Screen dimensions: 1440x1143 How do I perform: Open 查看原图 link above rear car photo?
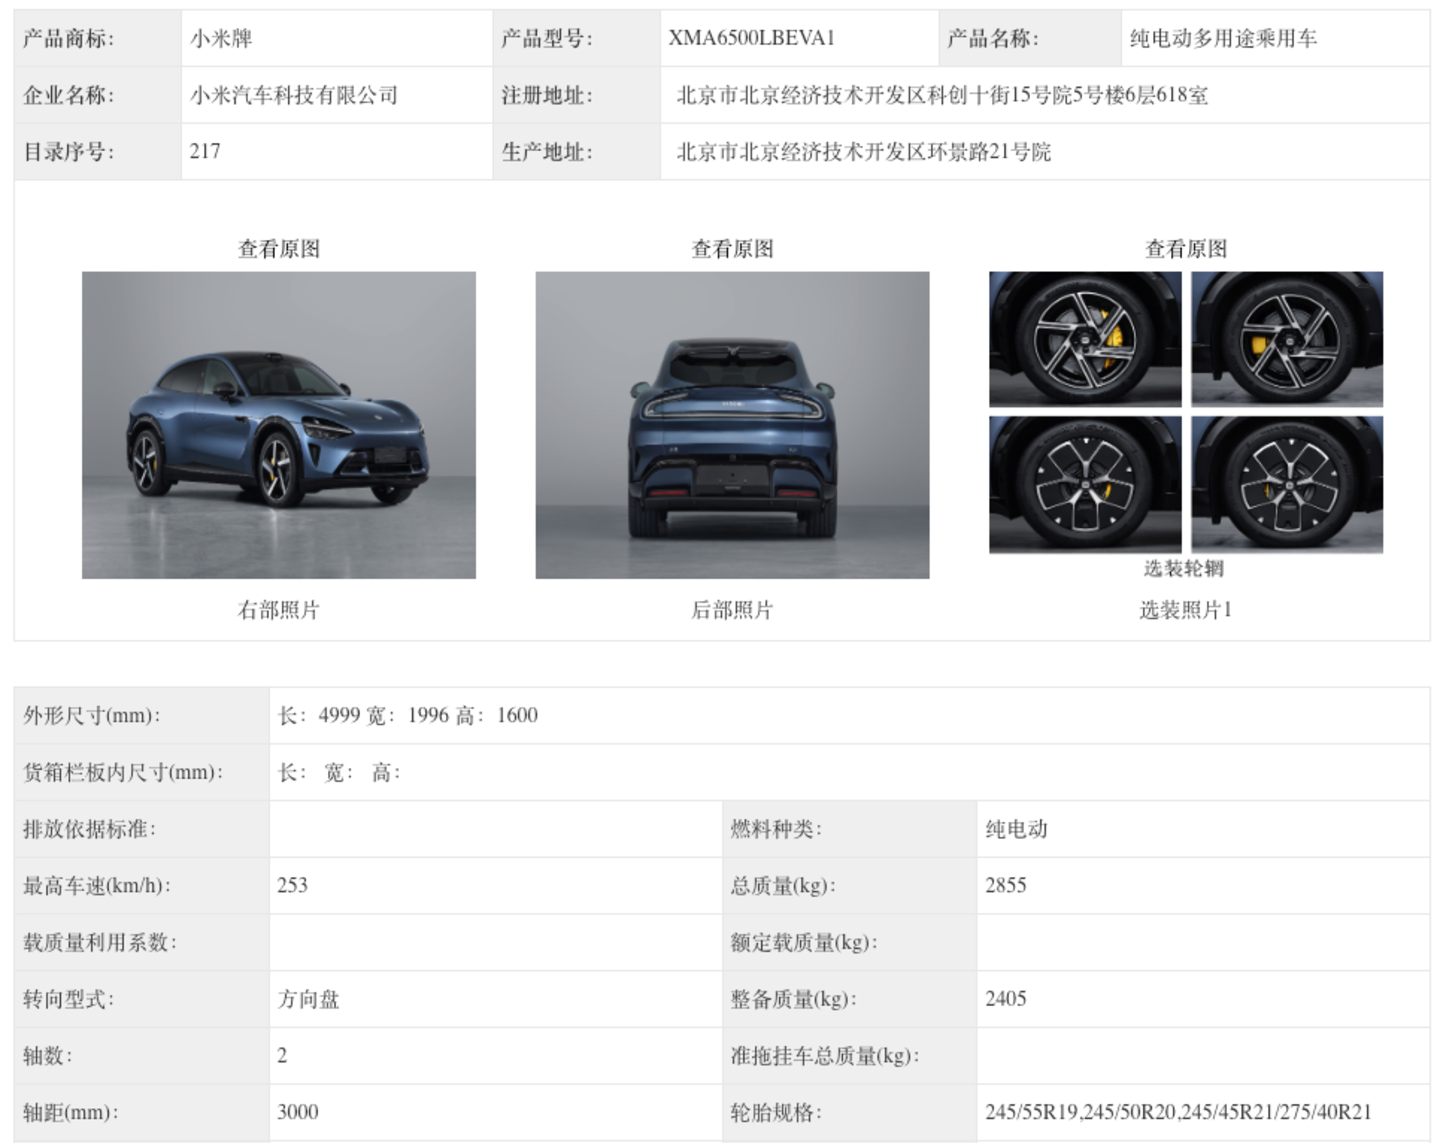[732, 249]
